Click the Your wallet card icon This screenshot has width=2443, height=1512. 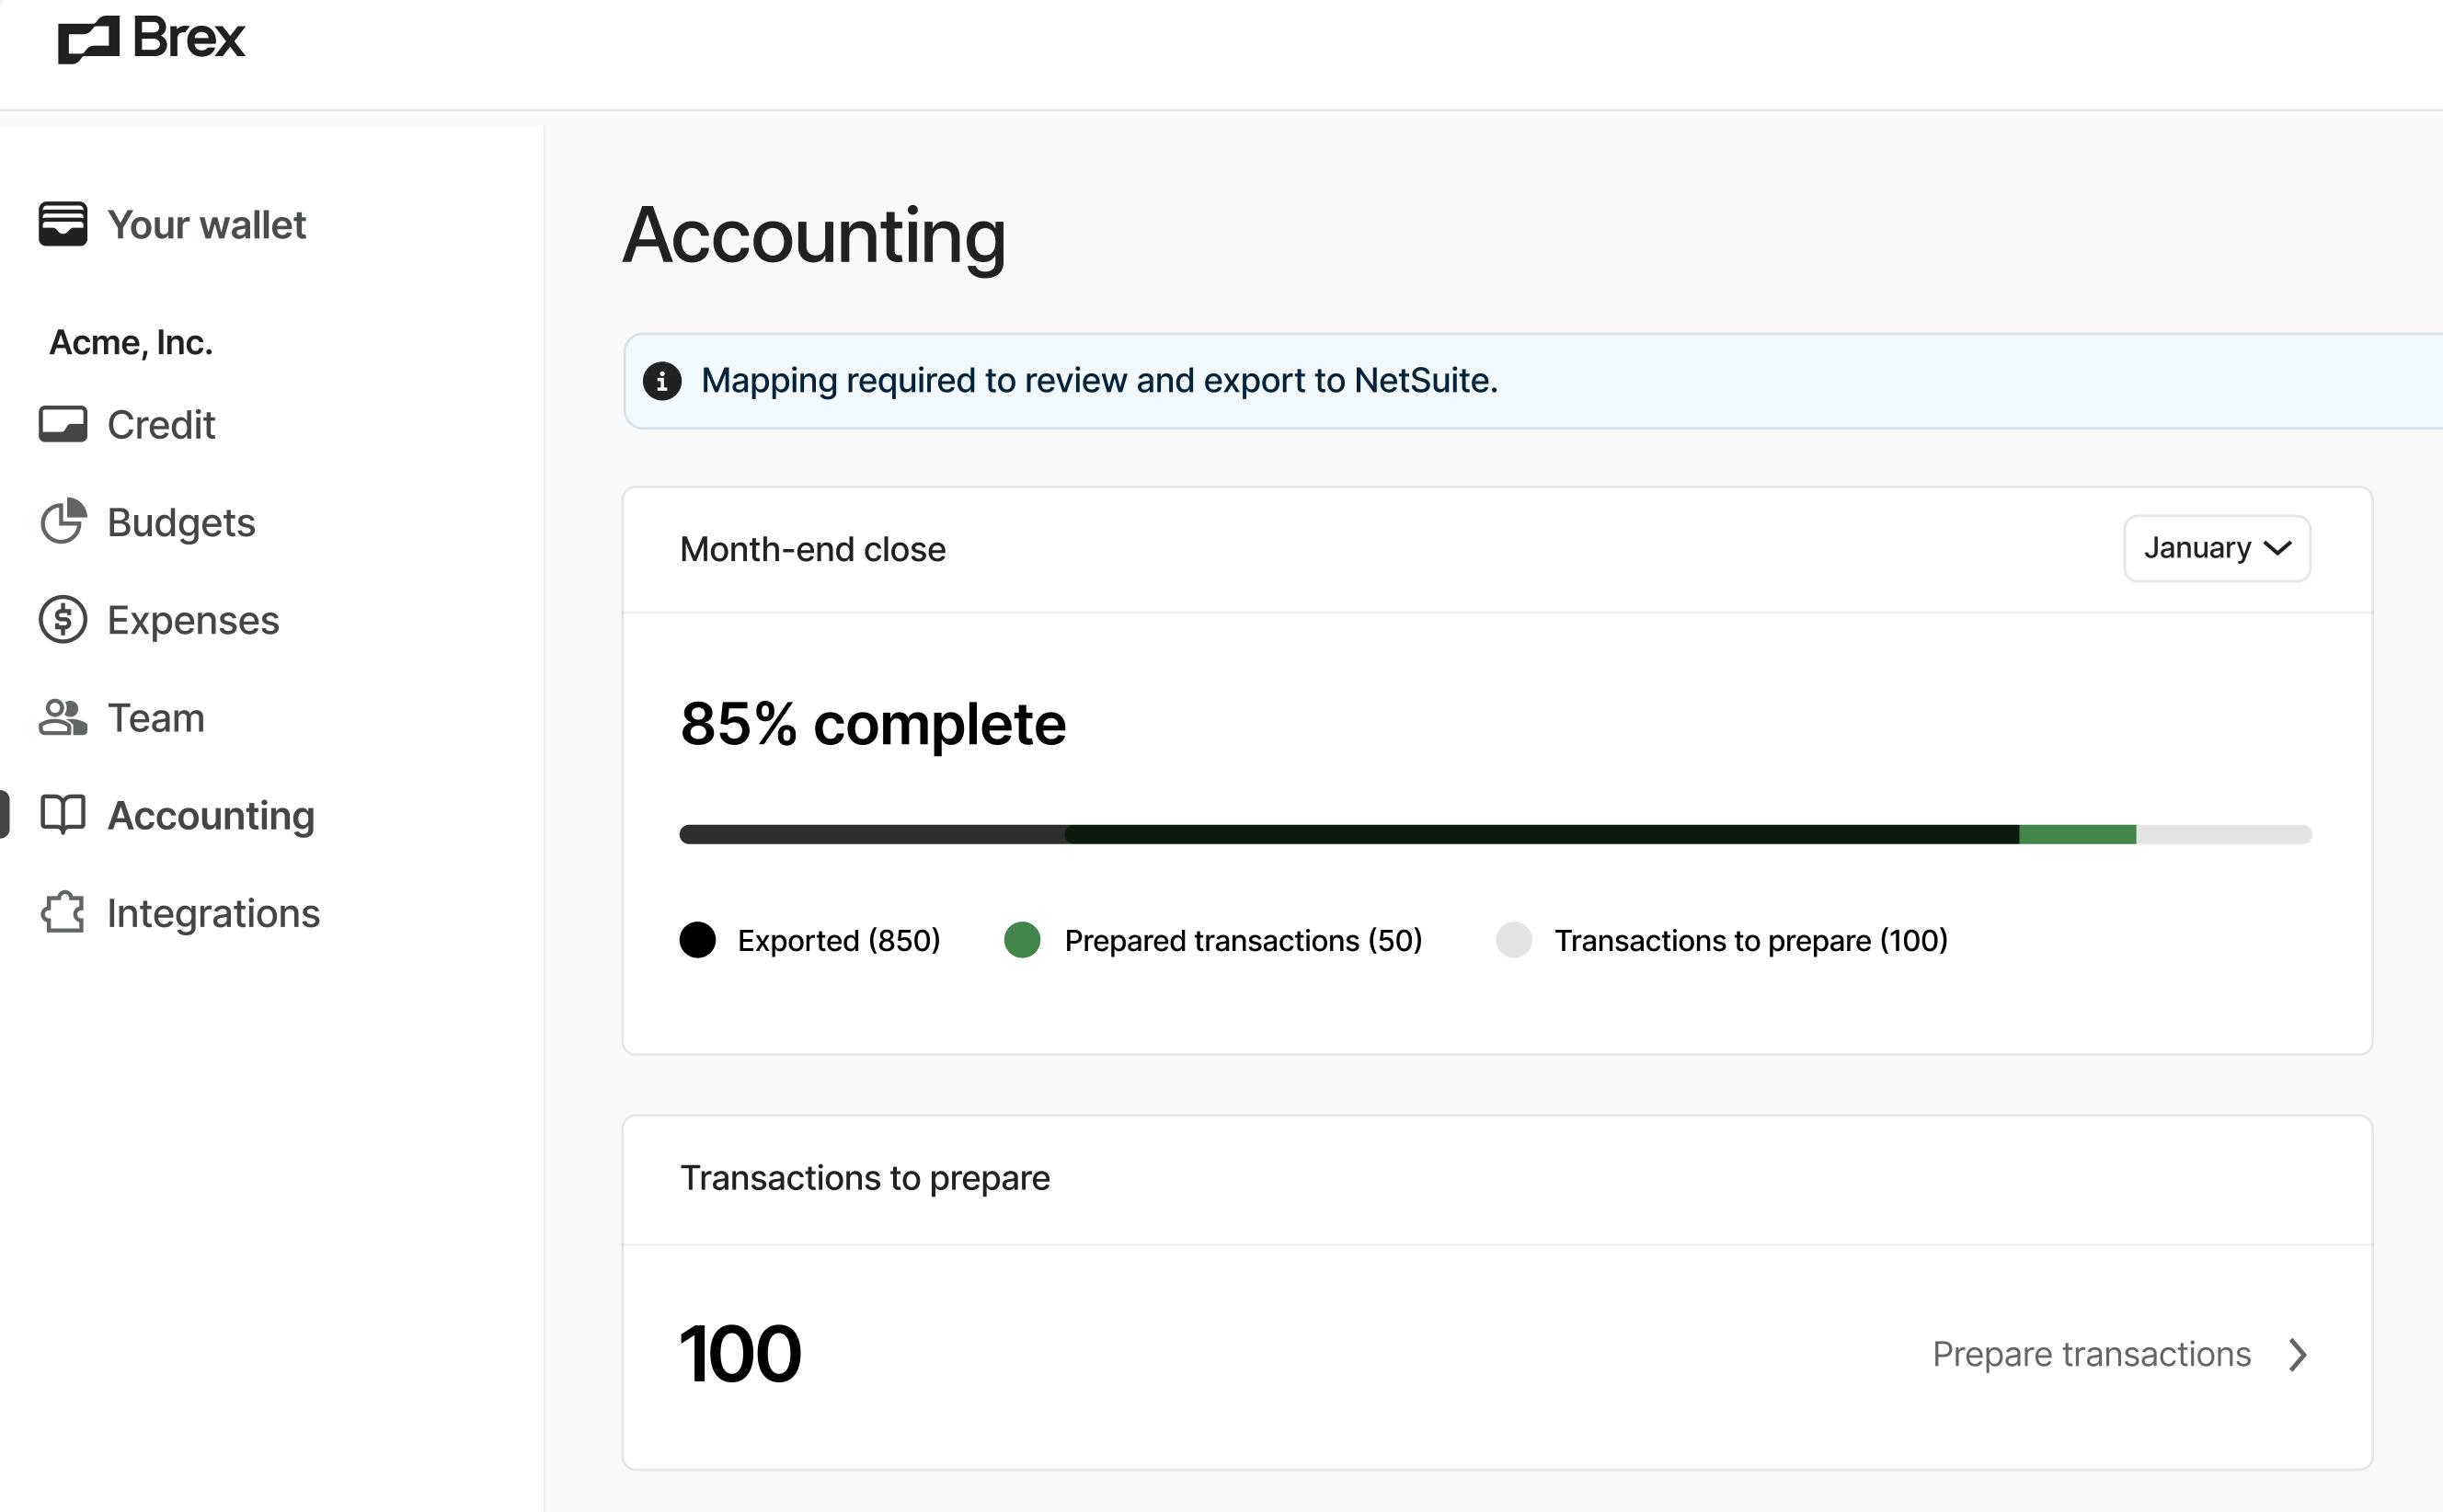coord(63,224)
